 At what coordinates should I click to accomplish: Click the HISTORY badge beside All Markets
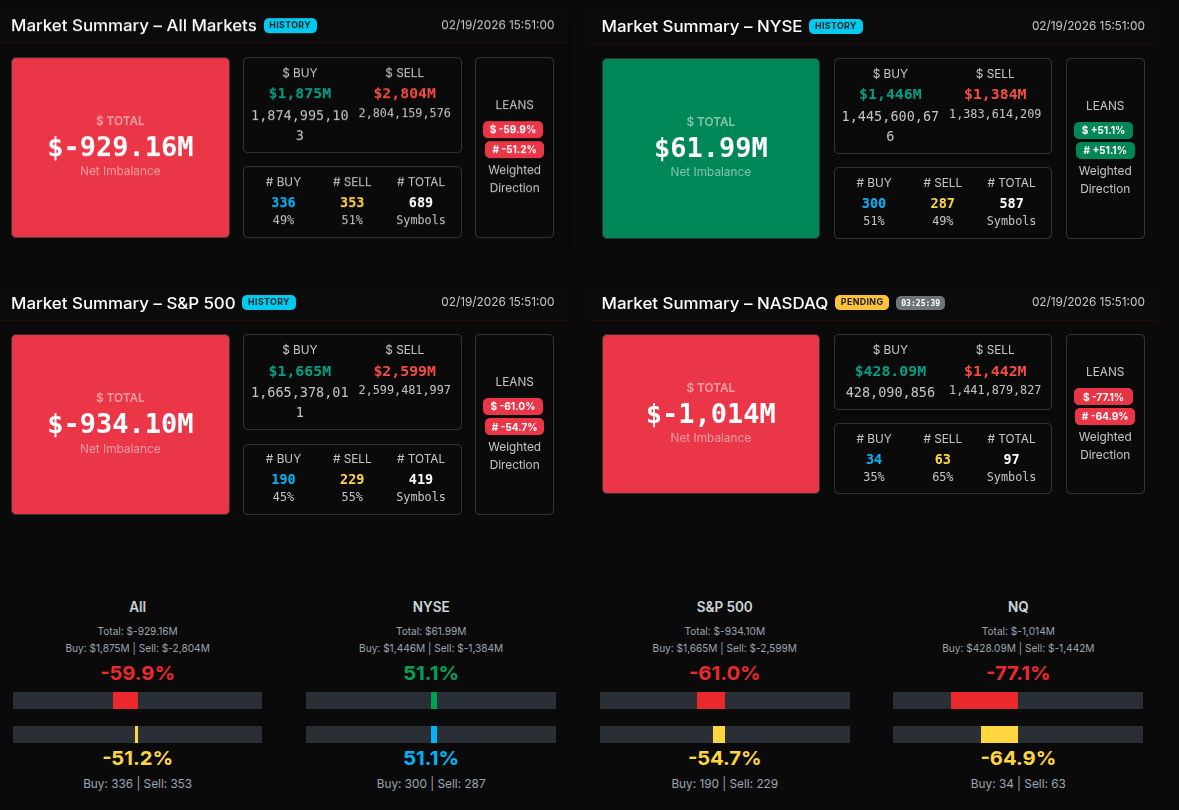[x=290, y=25]
